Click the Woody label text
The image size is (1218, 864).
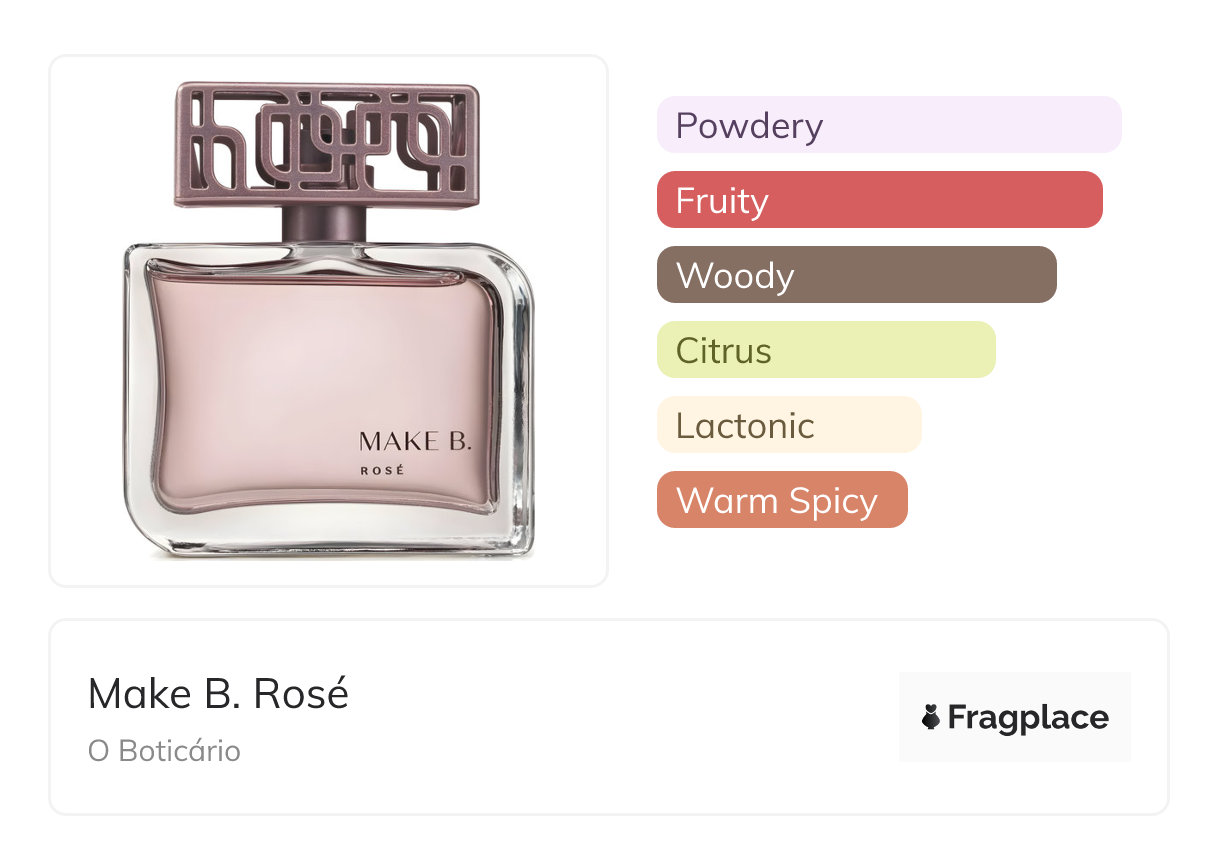click(x=734, y=275)
